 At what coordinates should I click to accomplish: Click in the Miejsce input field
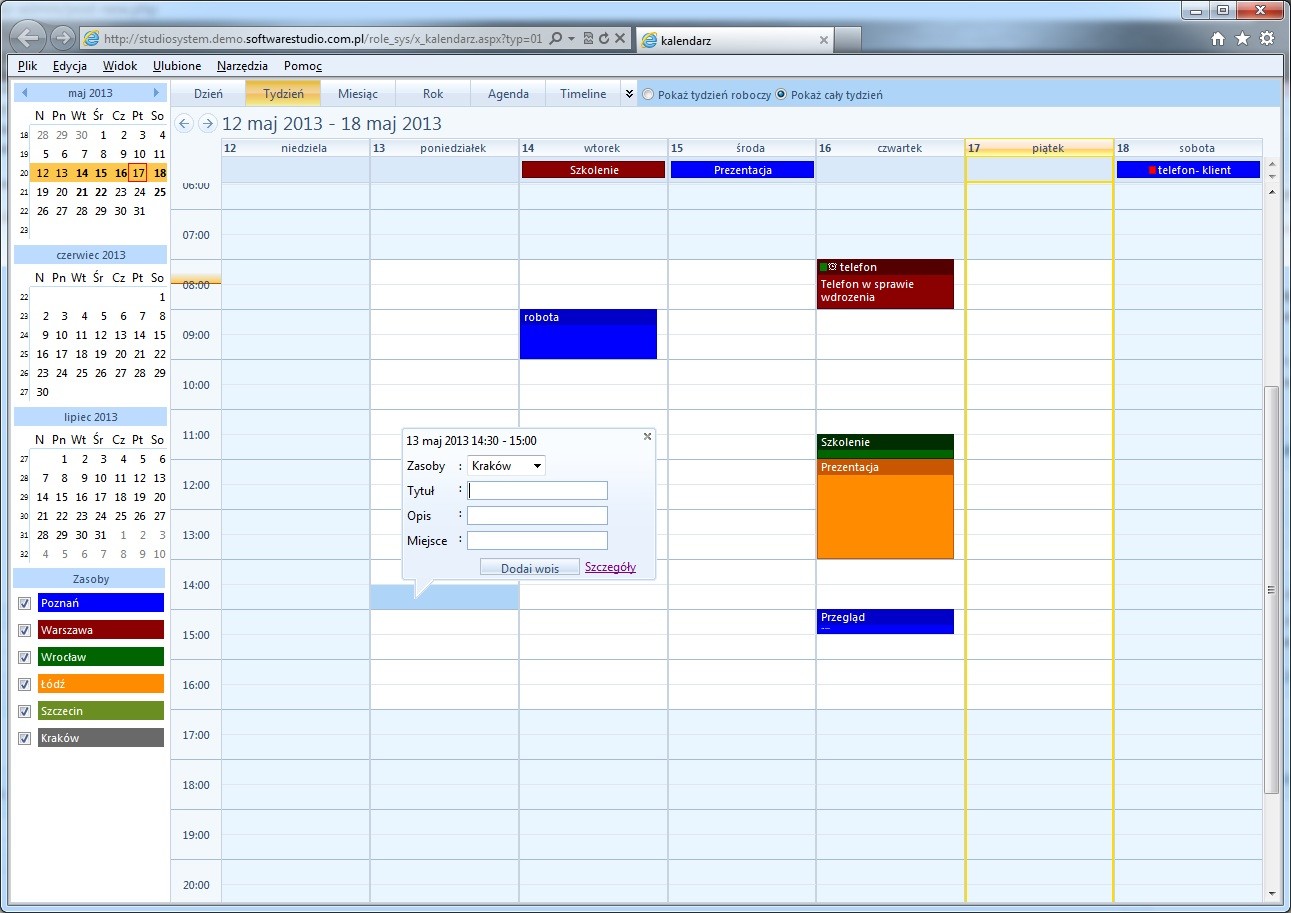(x=537, y=541)
